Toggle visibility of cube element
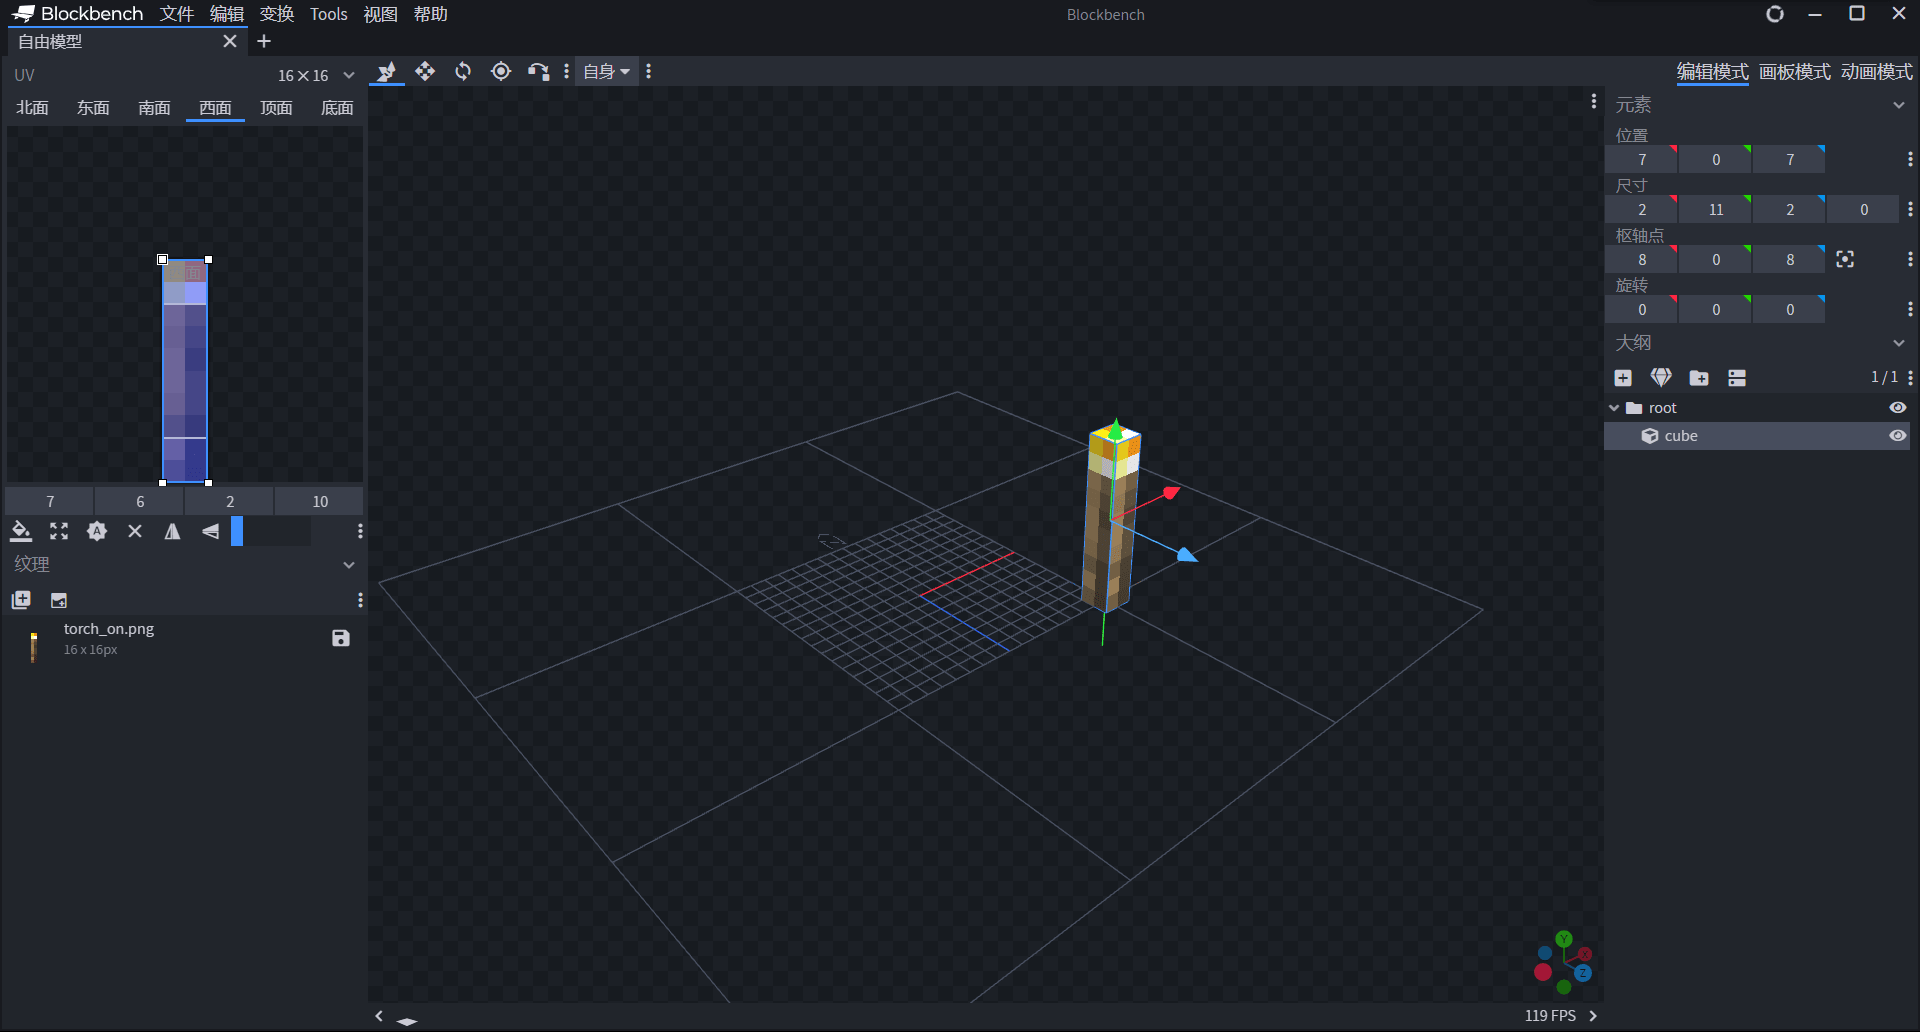The width and height of the screenshot is (1920, 1032). pyautogui.click(x=1897, y=436)
